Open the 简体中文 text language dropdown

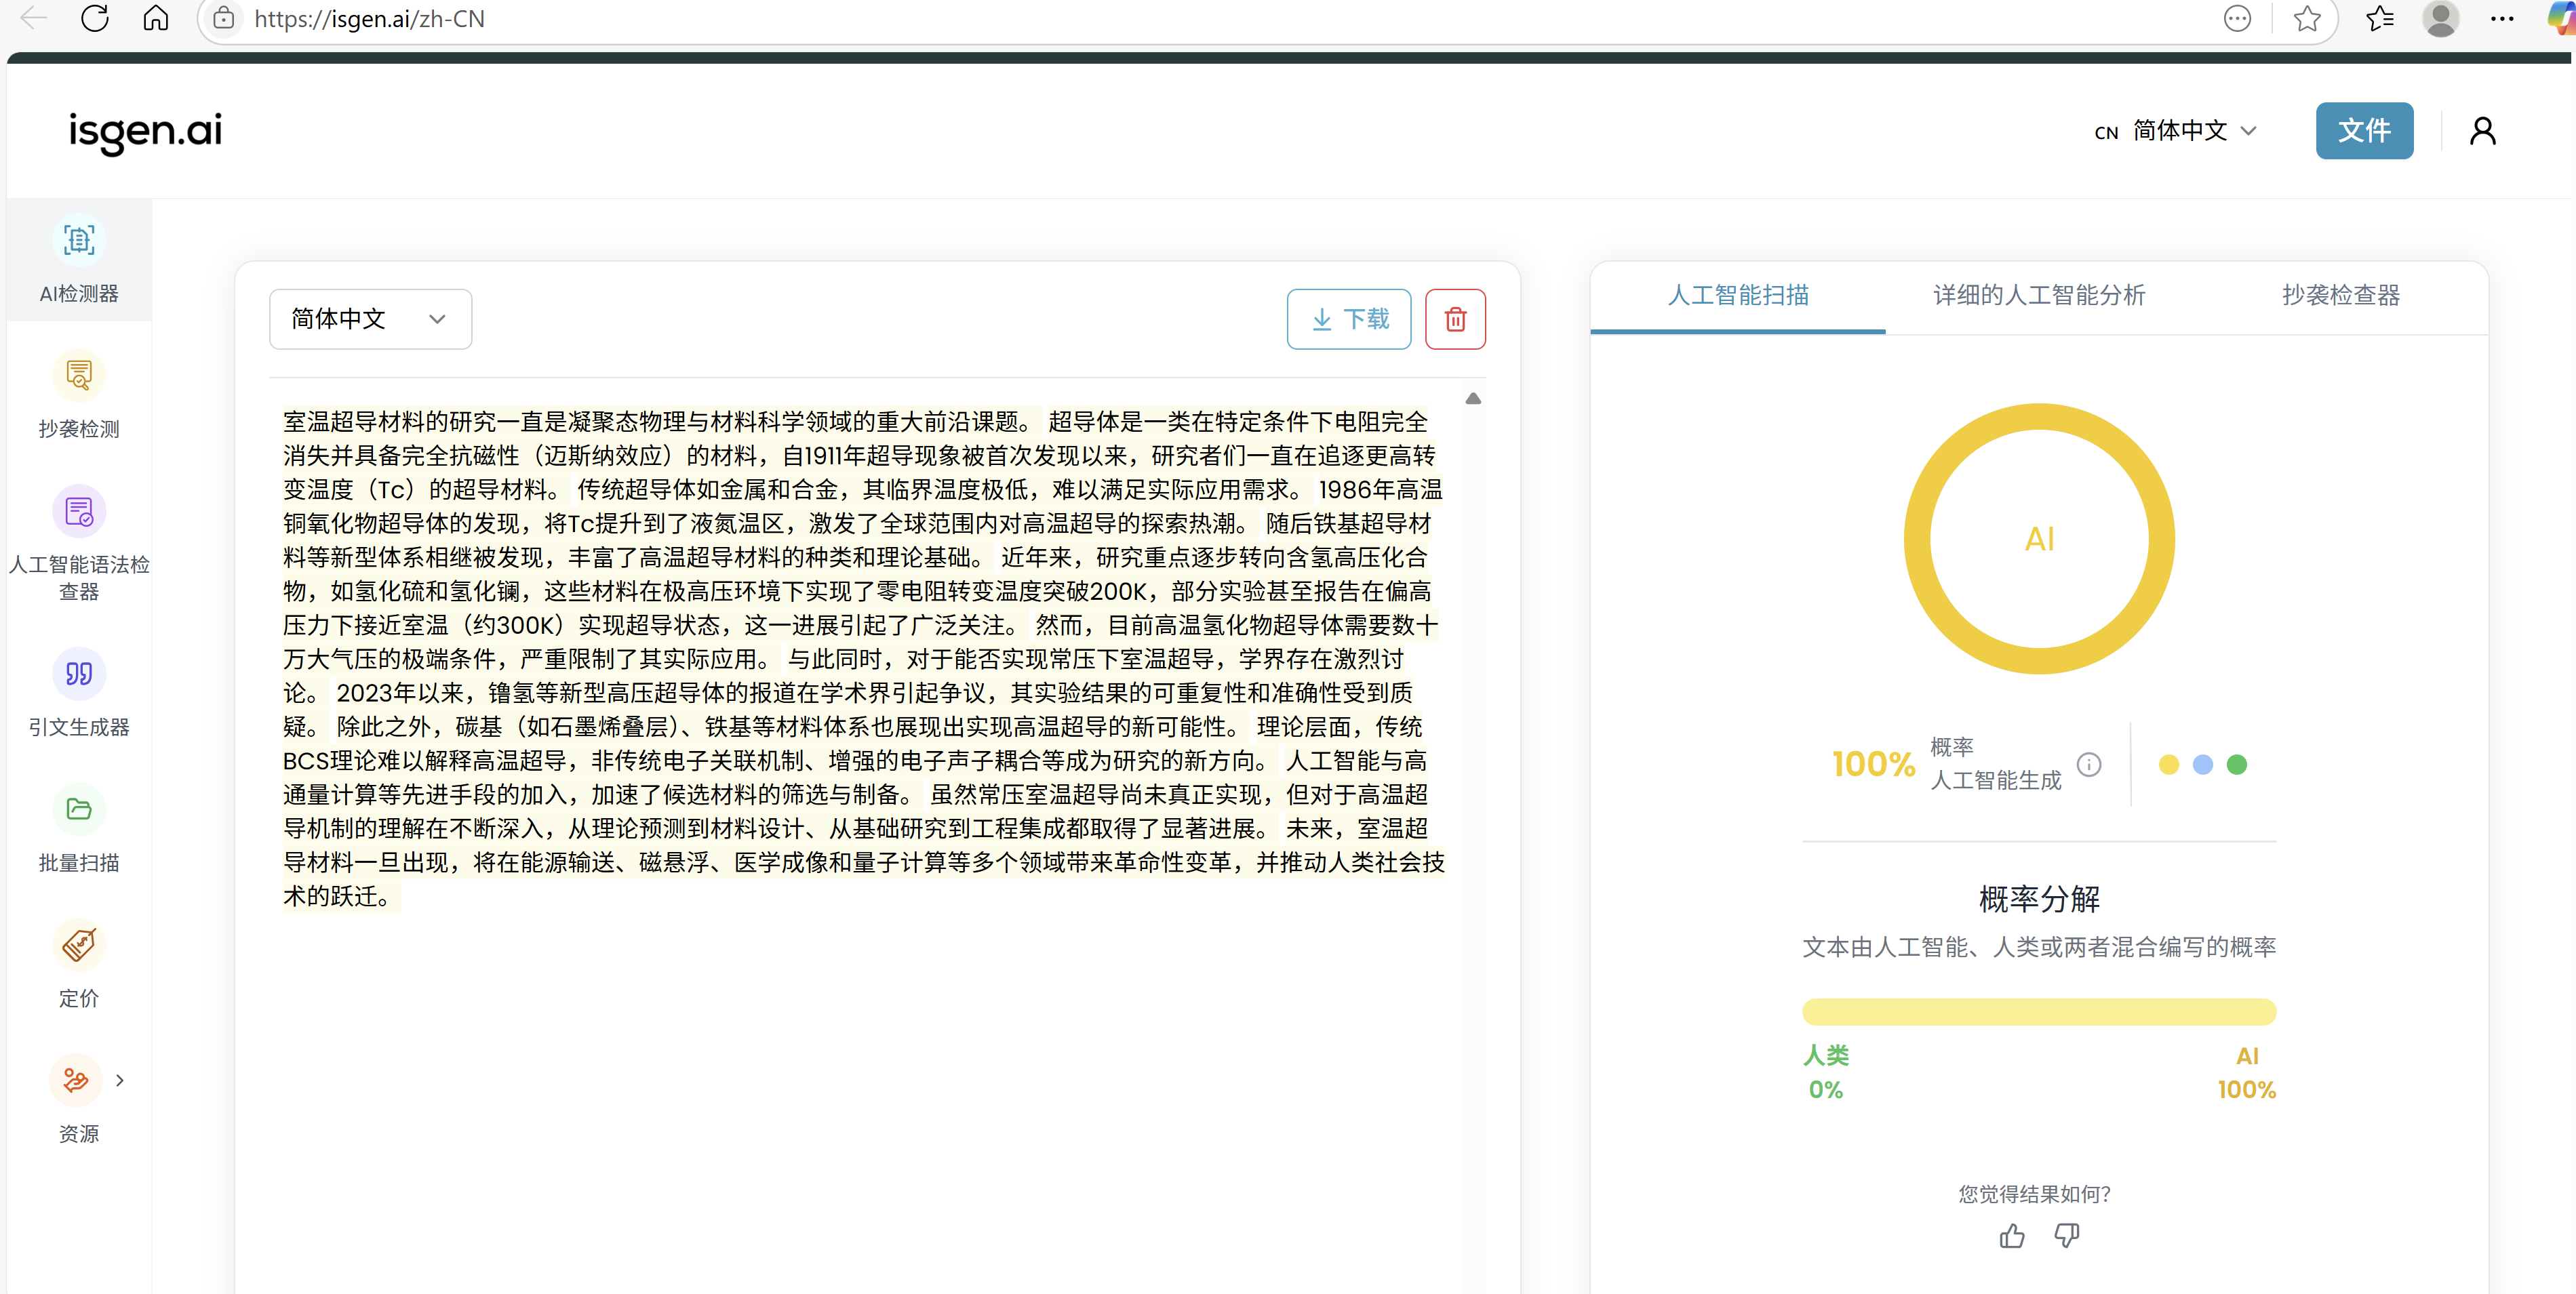click(x=370, y=319)
